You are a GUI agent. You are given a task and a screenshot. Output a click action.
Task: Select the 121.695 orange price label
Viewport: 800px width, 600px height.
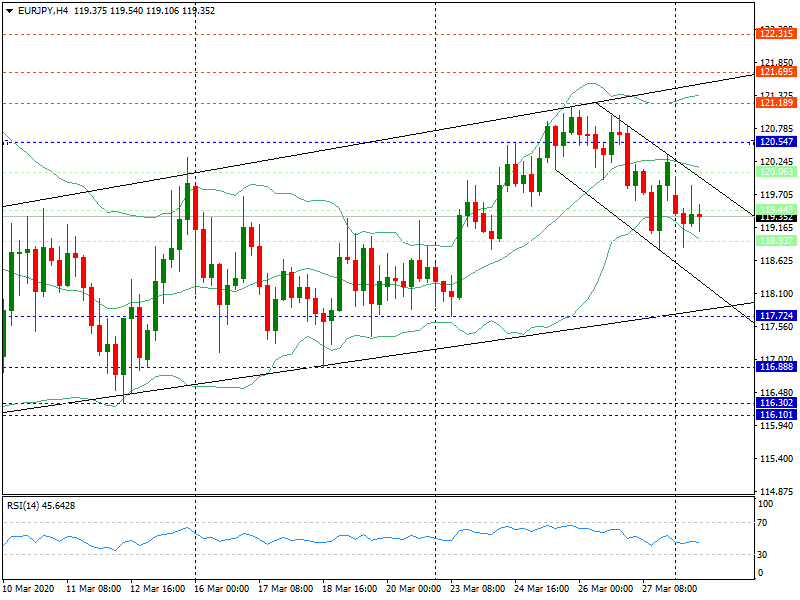click(x=776, y=72)
